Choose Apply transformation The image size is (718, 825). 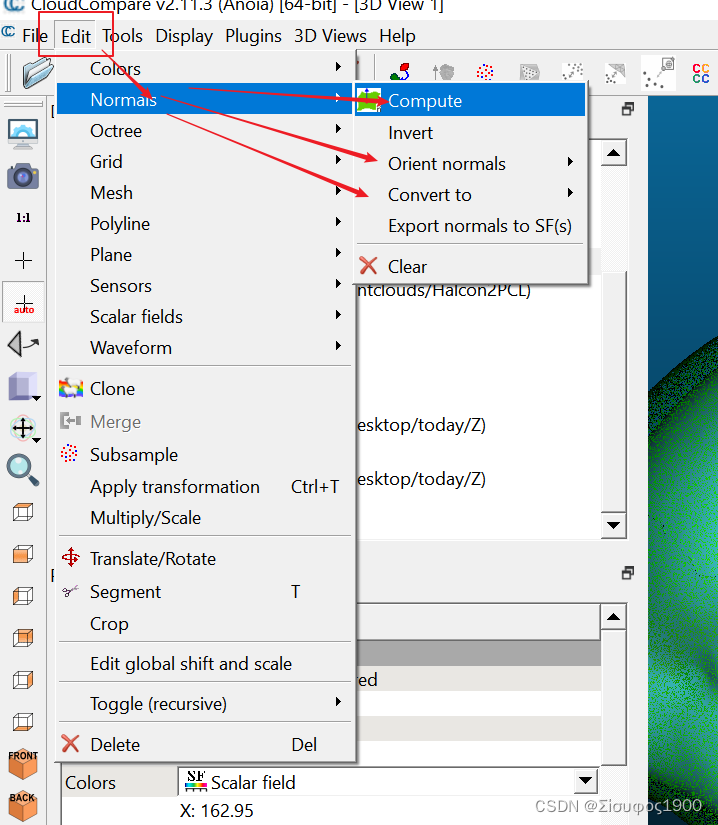point(205,487)
